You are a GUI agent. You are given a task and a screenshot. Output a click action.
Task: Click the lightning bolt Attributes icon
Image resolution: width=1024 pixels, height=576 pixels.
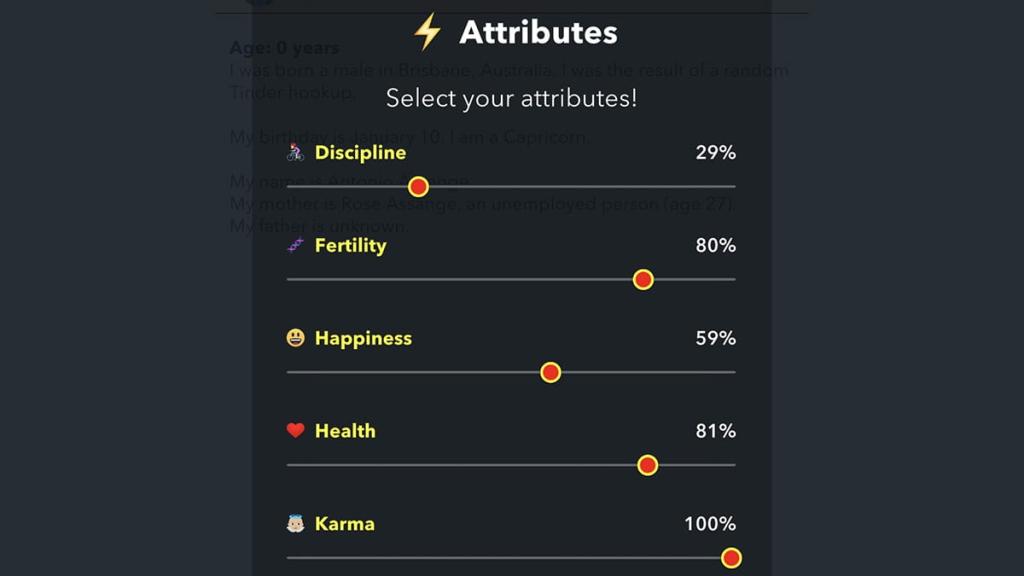(428, 31)
